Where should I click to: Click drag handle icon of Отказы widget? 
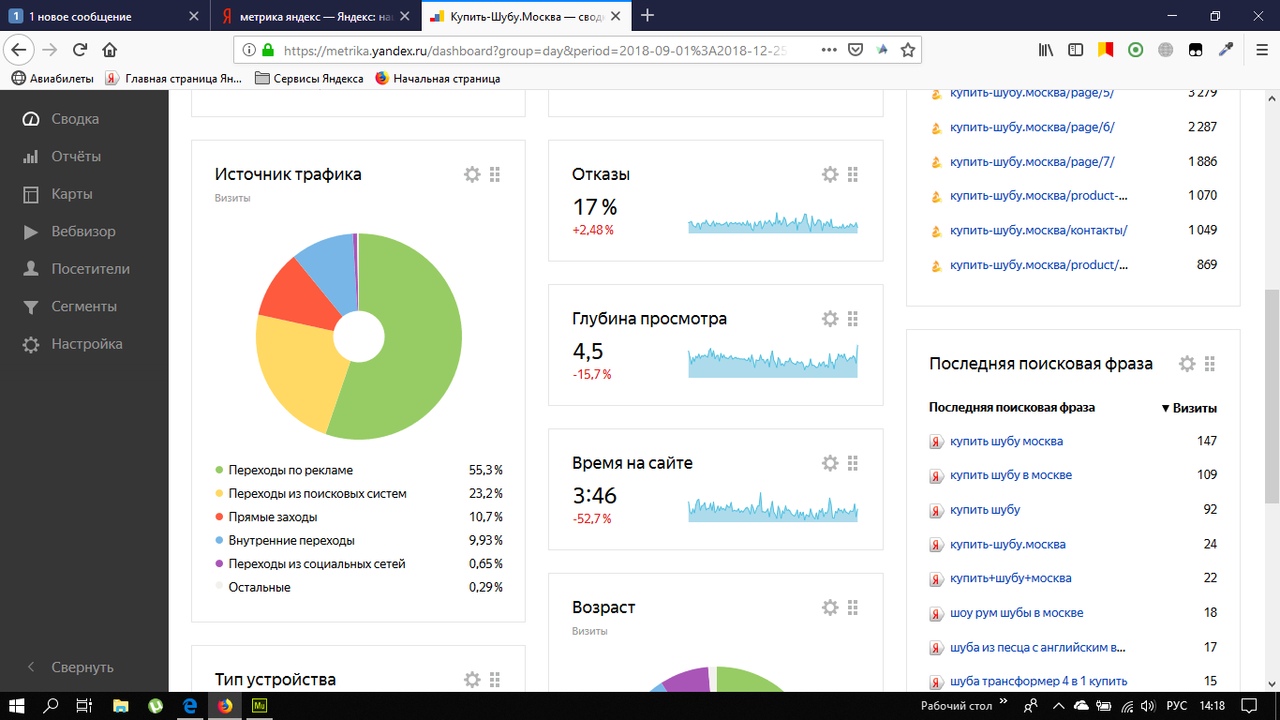click(853, 175)
